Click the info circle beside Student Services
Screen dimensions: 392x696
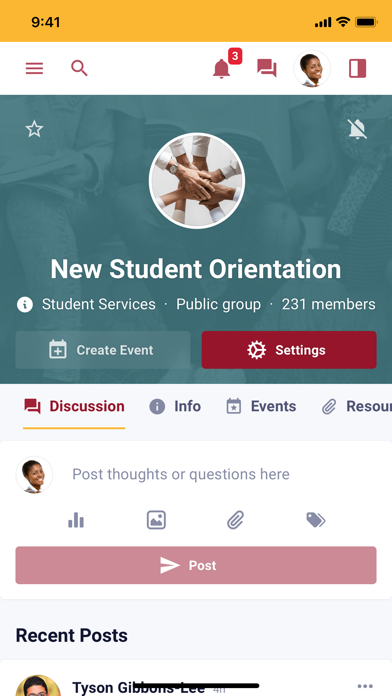[25, 304]
